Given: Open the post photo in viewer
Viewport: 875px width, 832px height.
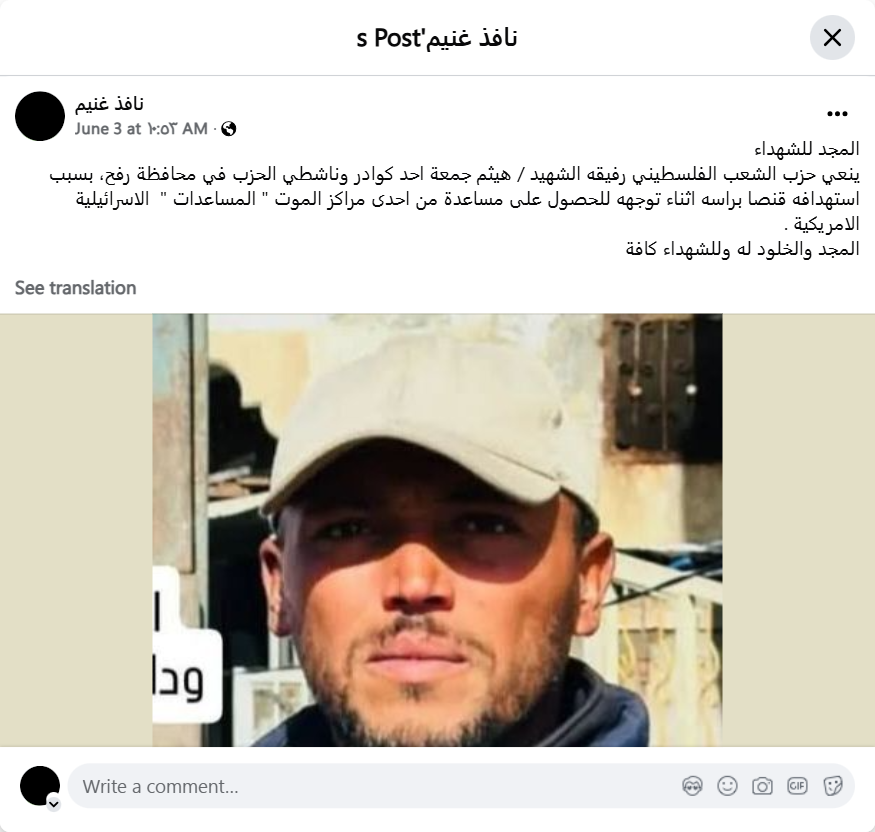Looking at the screenshot, I should pos(437,530).
